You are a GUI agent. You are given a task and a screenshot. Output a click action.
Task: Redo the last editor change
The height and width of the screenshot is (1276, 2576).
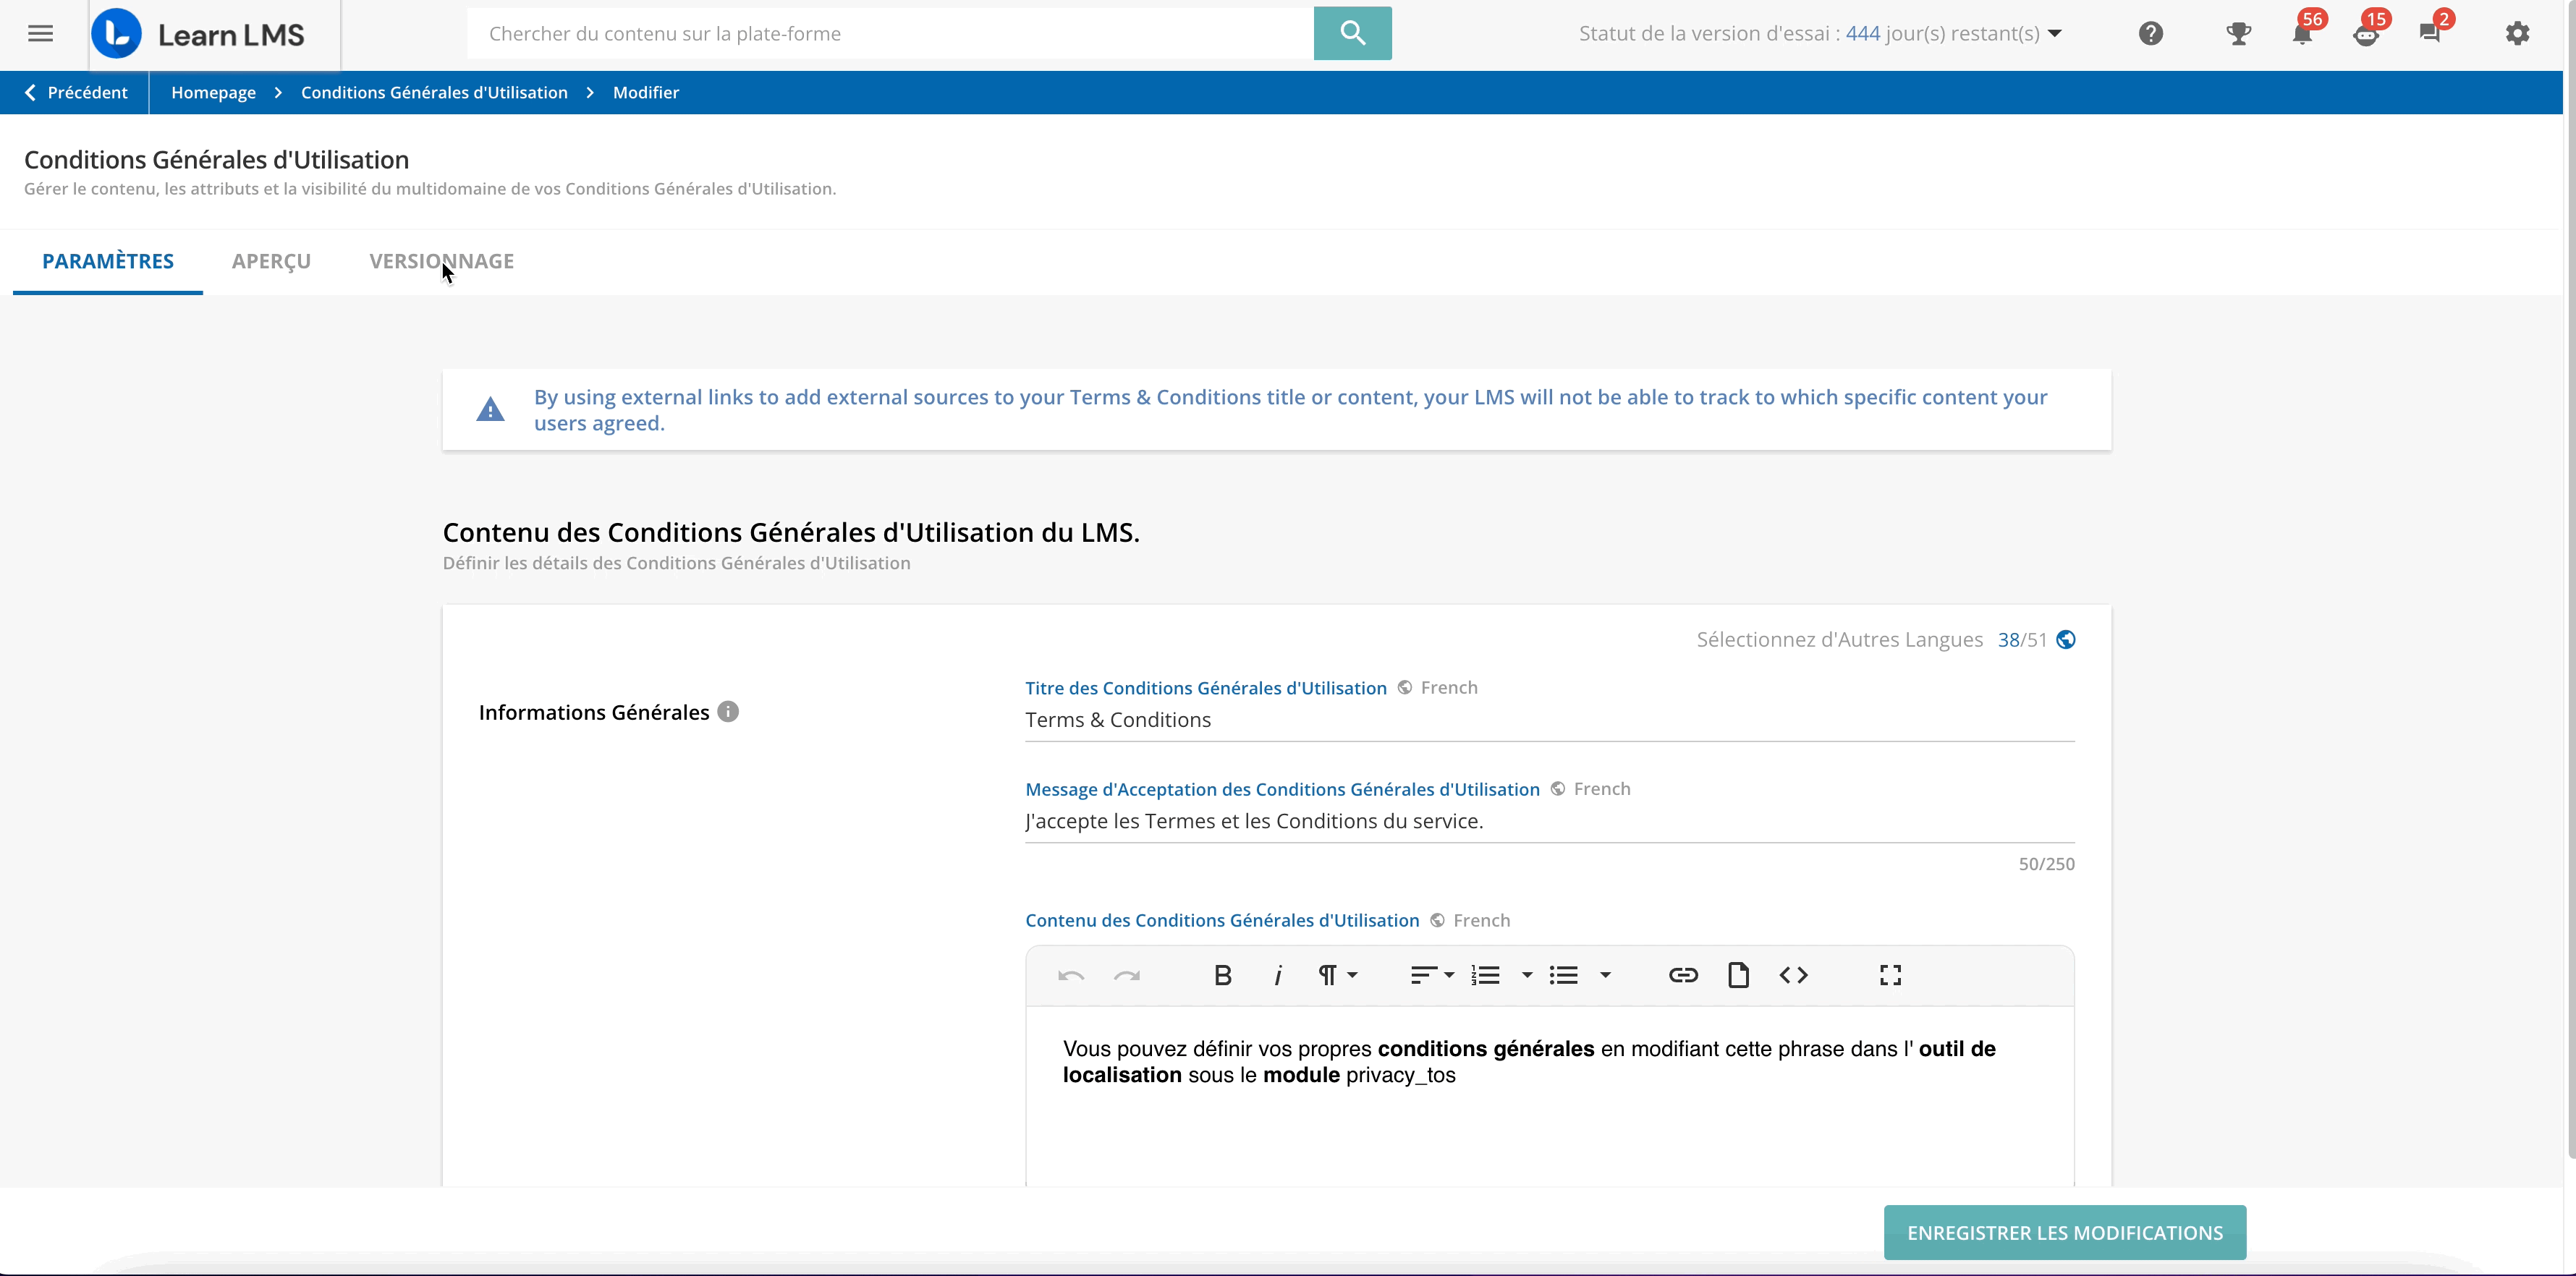[x=1127, y=975]
